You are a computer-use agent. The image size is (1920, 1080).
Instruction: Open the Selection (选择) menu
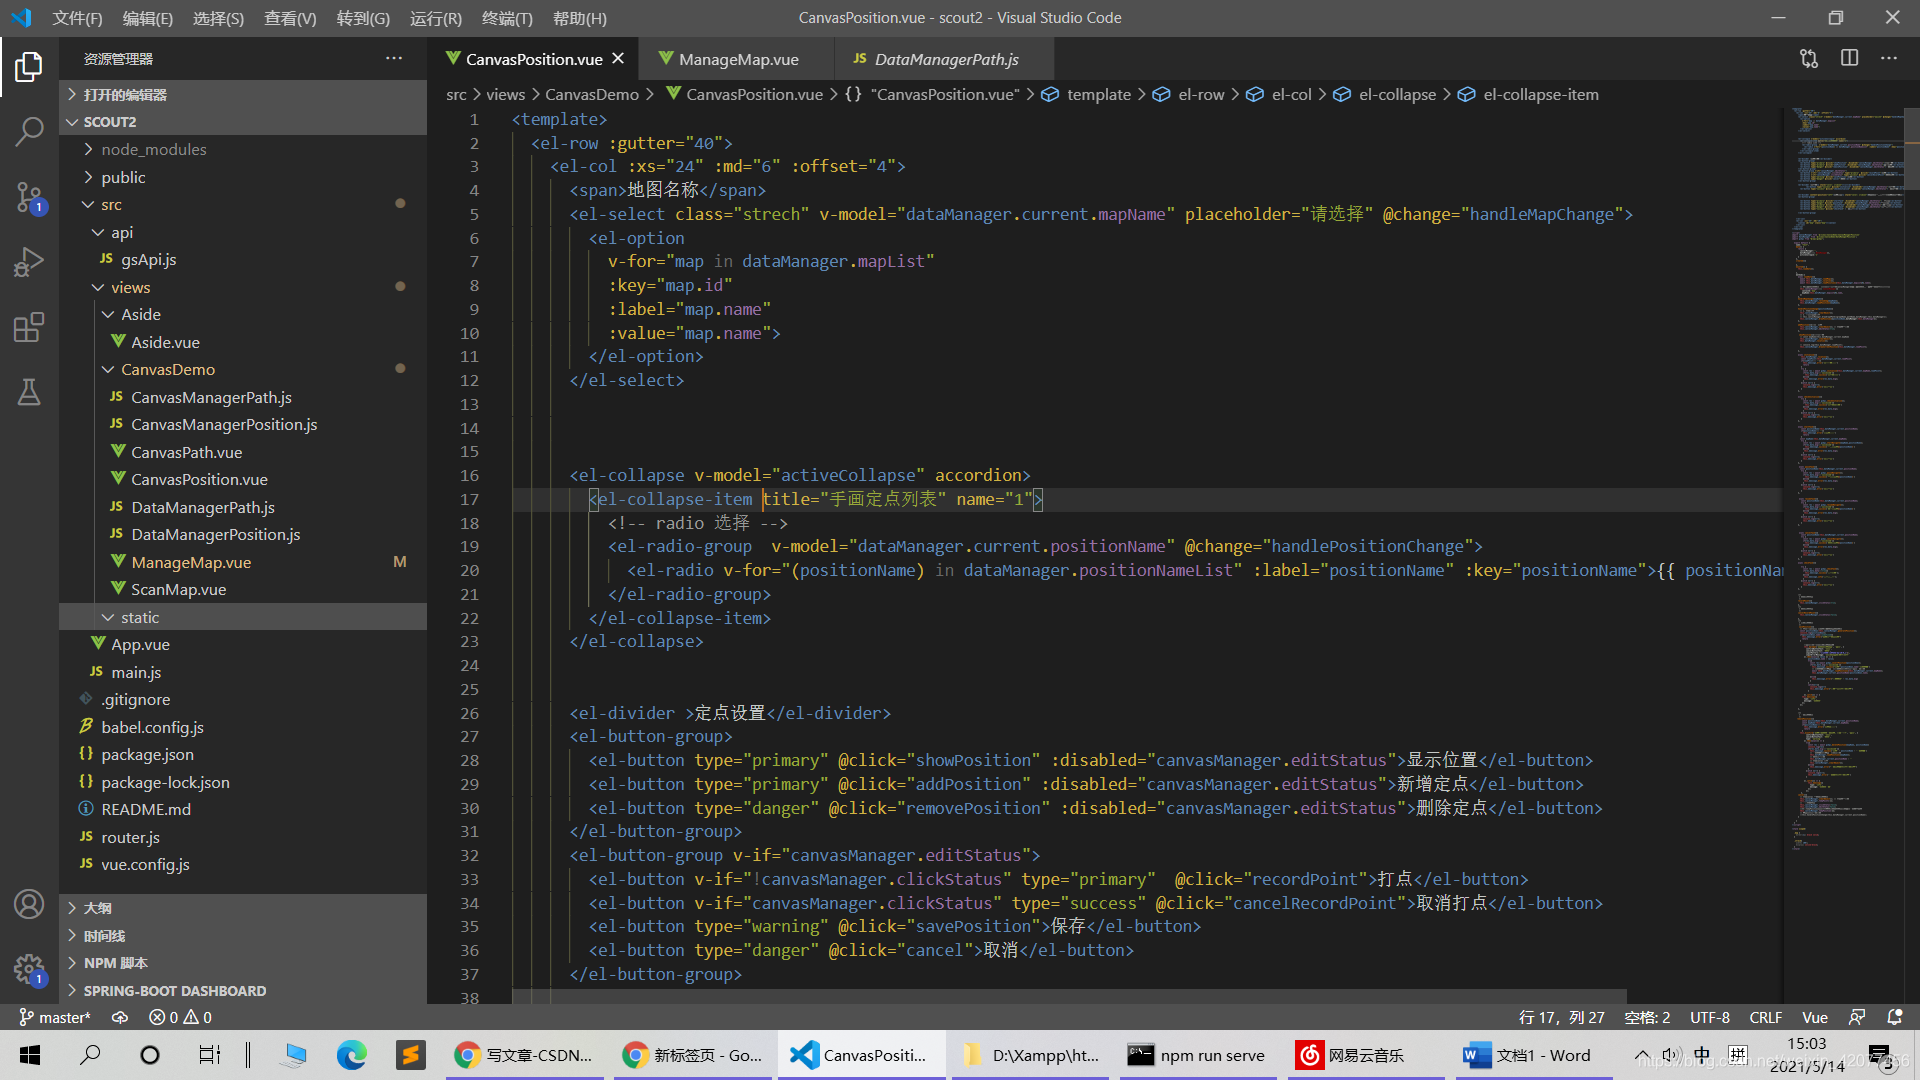point(218,18)
